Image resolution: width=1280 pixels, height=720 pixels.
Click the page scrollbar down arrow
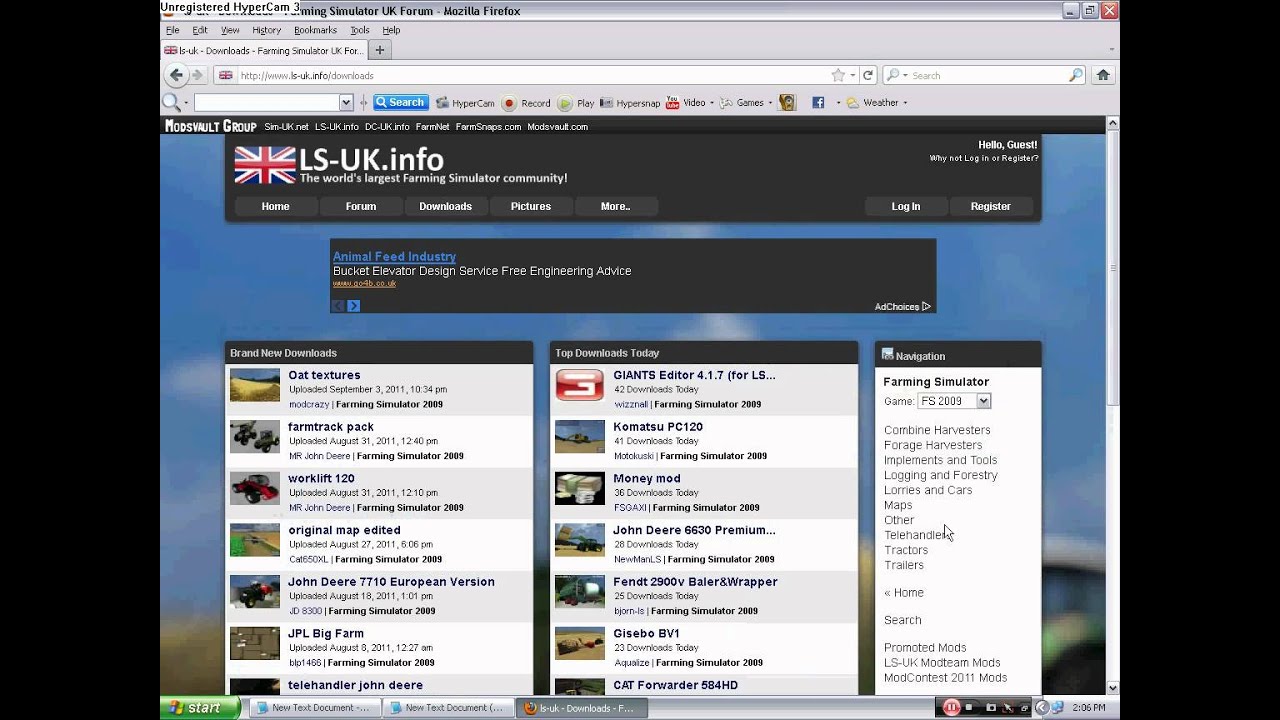pos(1113,687)
